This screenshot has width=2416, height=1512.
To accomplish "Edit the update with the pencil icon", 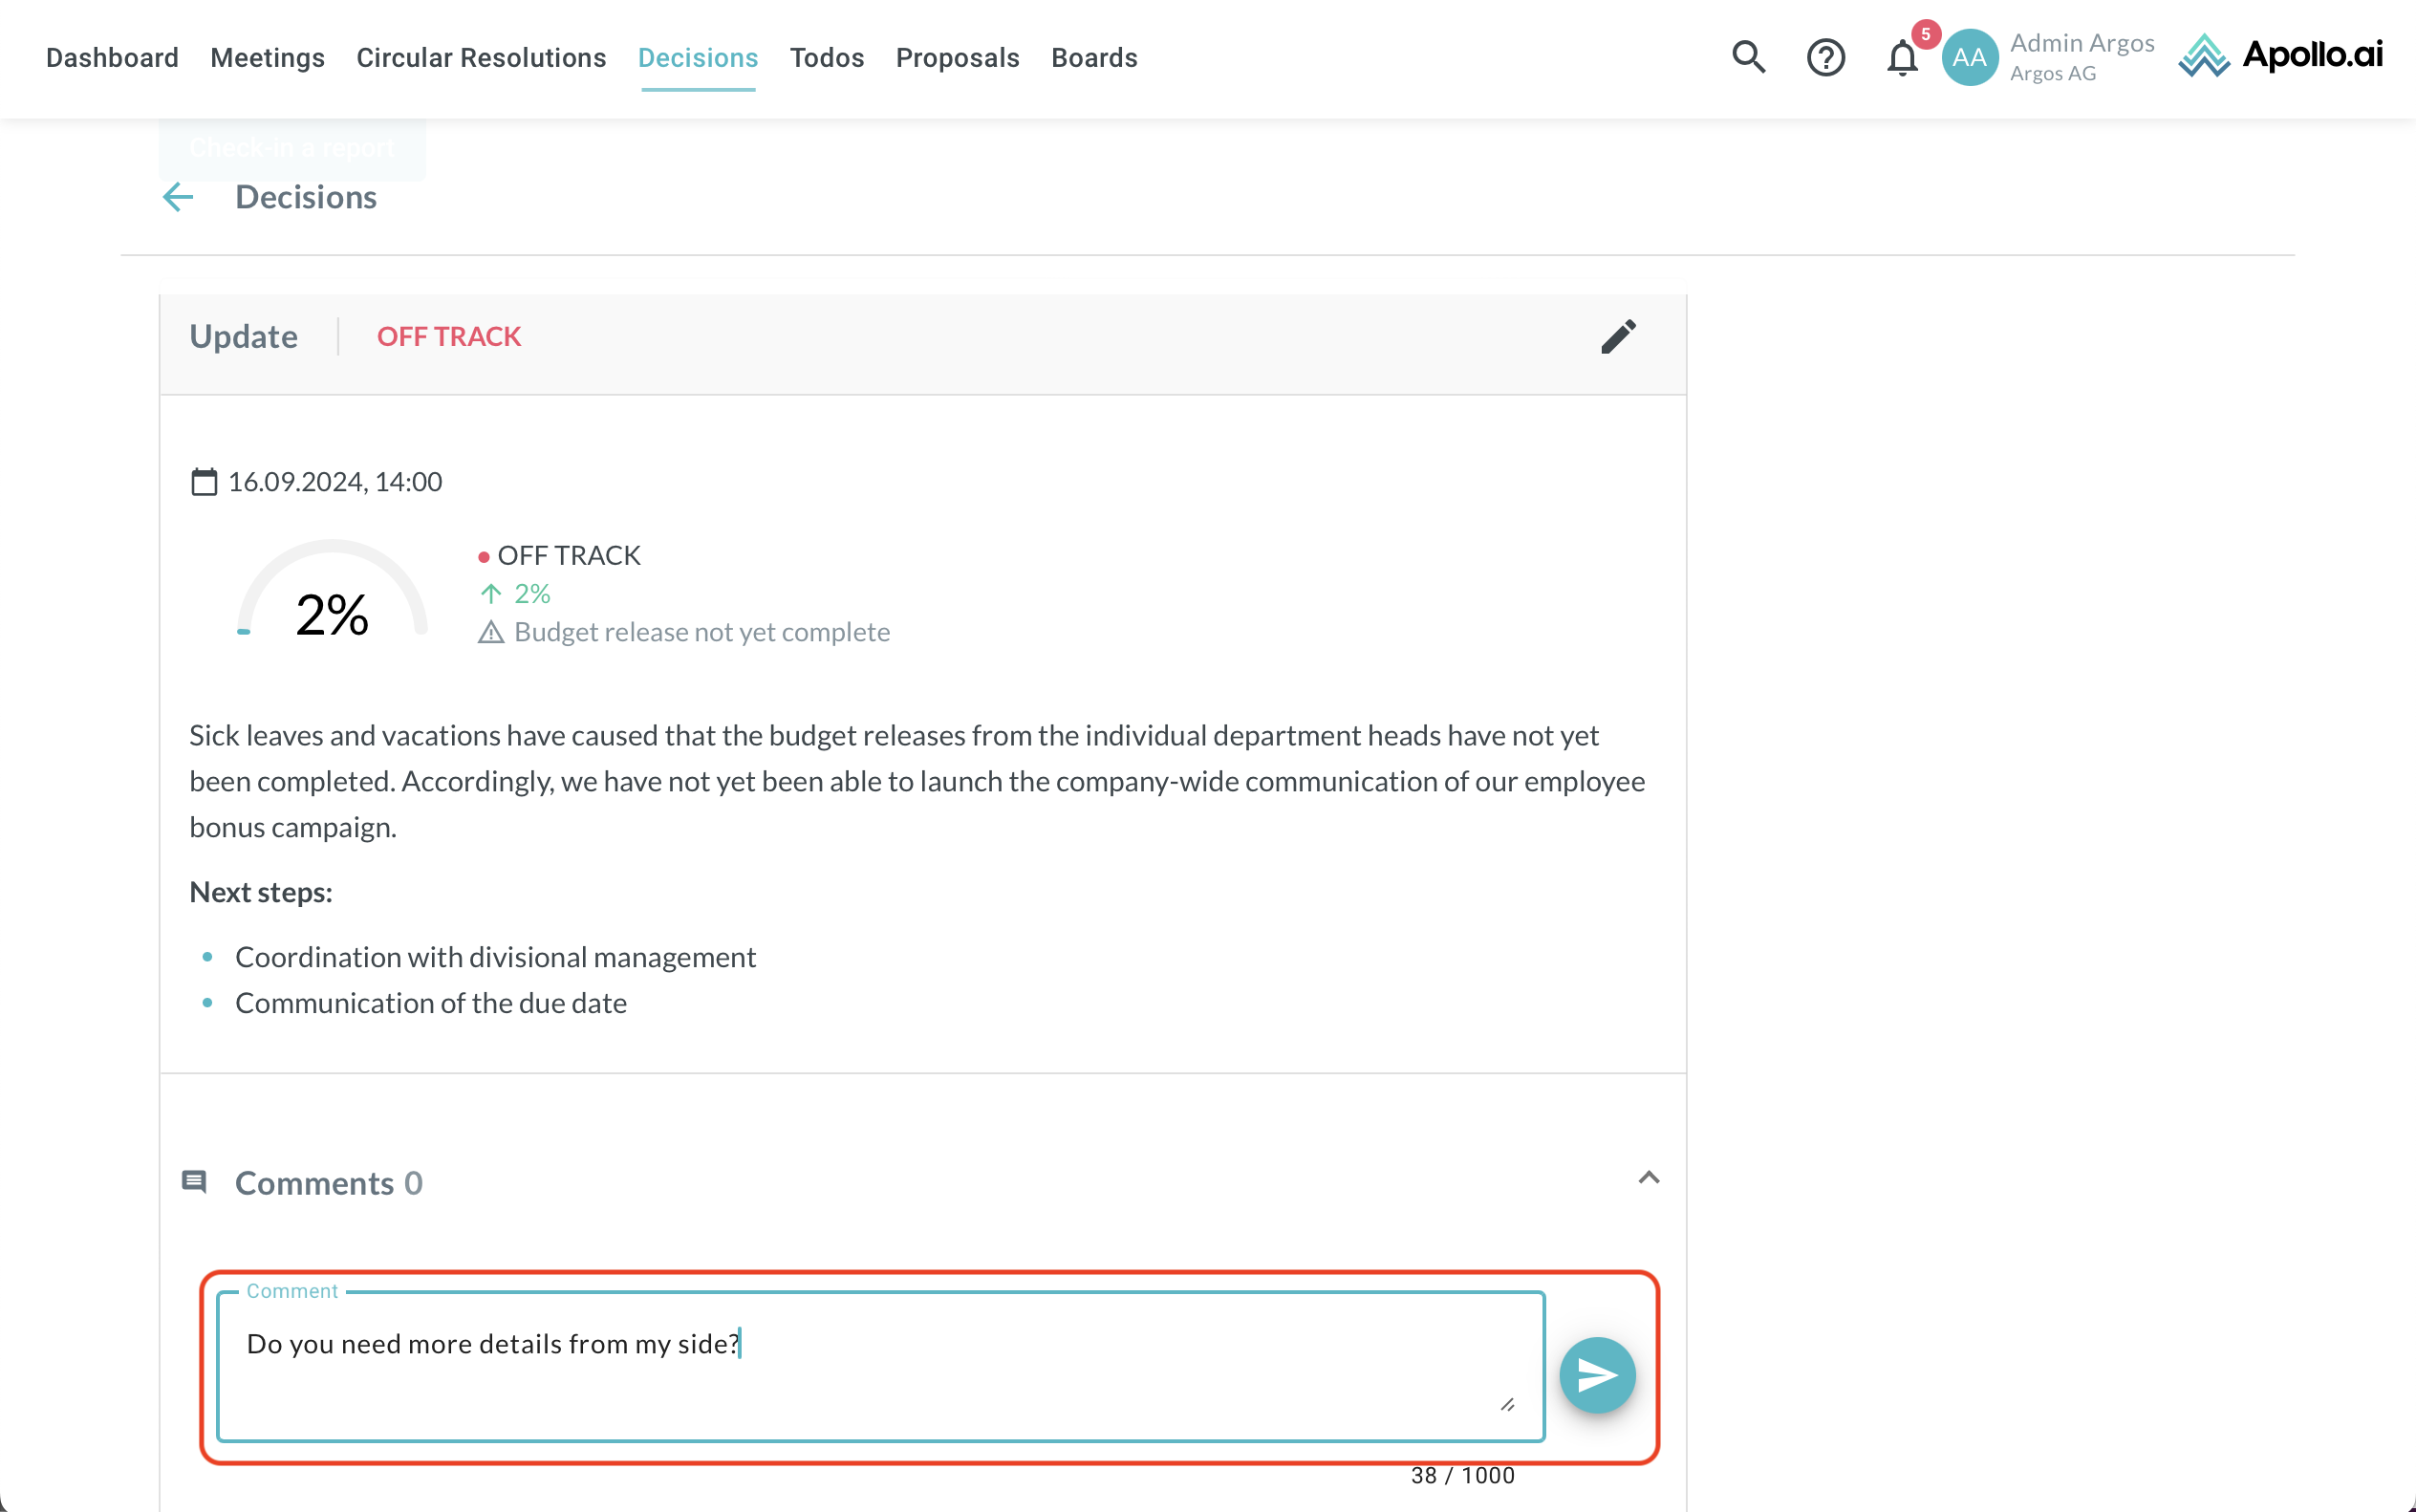I will coord(1618,337).
